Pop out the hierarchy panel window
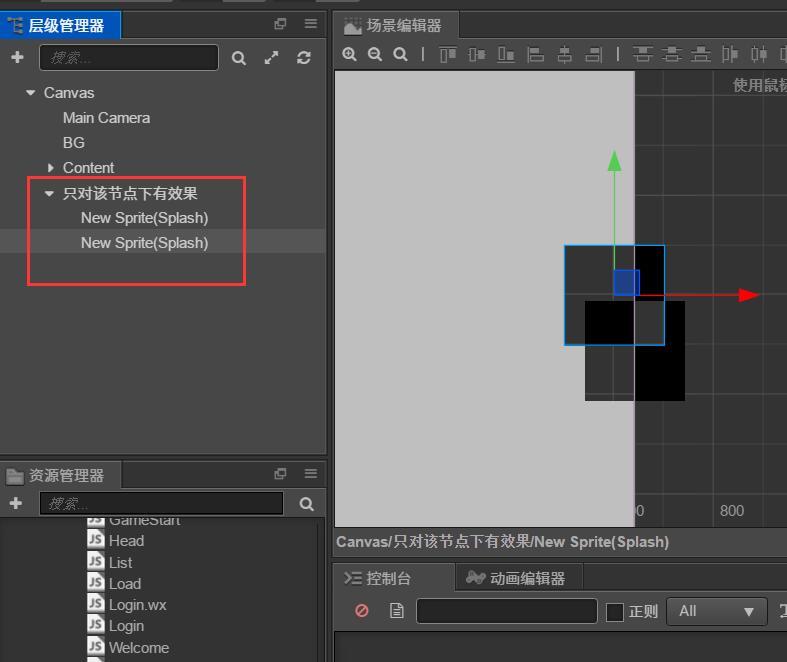The width and height of the screenshot is (787, 662). click(x=280, y=24)
